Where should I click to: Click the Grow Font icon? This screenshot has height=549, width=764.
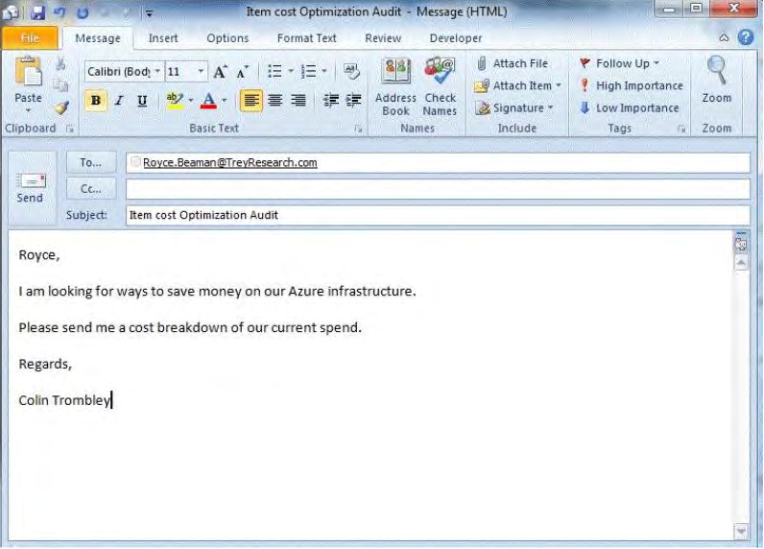tap(220, 72)
